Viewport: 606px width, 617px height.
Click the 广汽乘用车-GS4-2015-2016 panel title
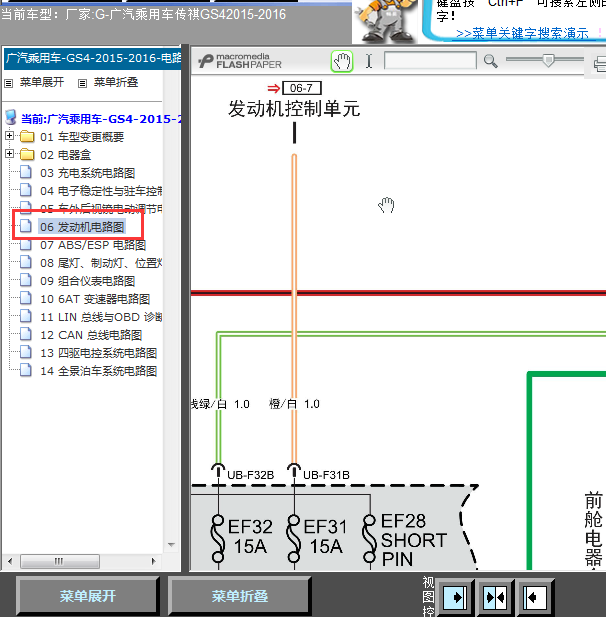tap(93, 59)
